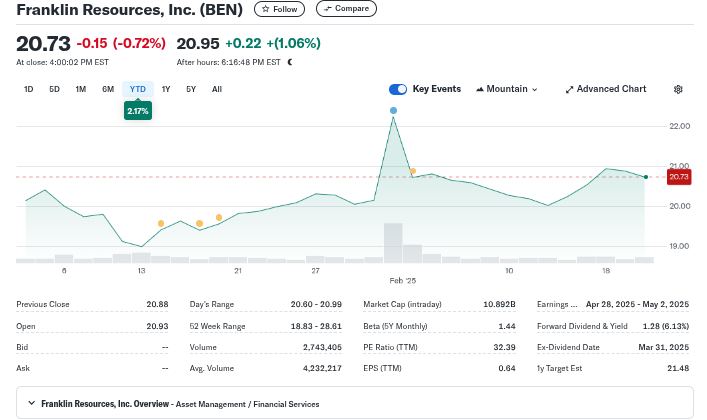
Task: Click Avg. Volume value 4,232,217
Action: pos(322,368)
